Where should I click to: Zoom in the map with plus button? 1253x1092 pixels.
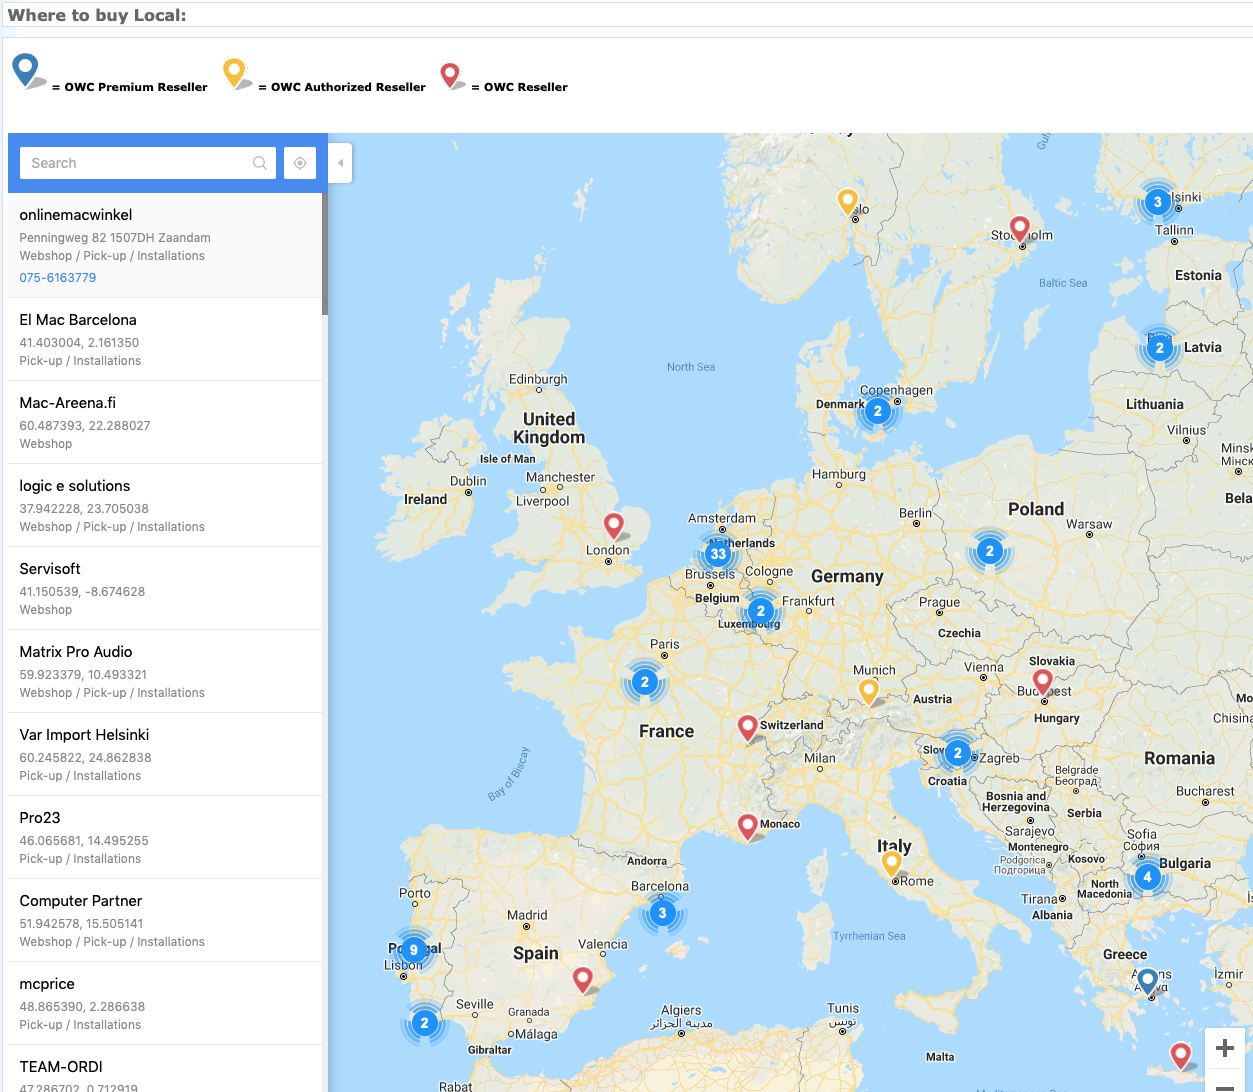1225,1048
